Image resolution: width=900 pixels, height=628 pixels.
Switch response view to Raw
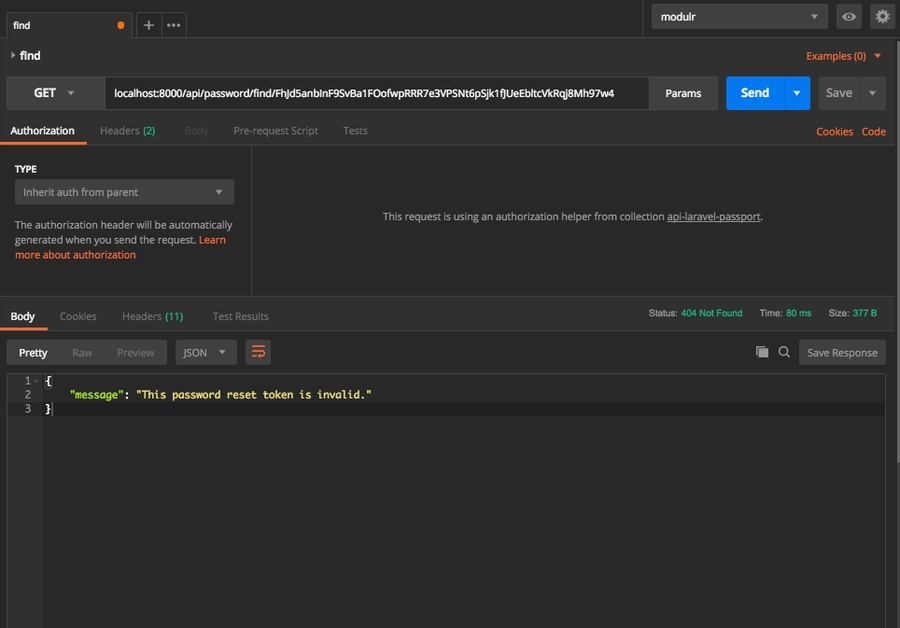pos(82,352)
